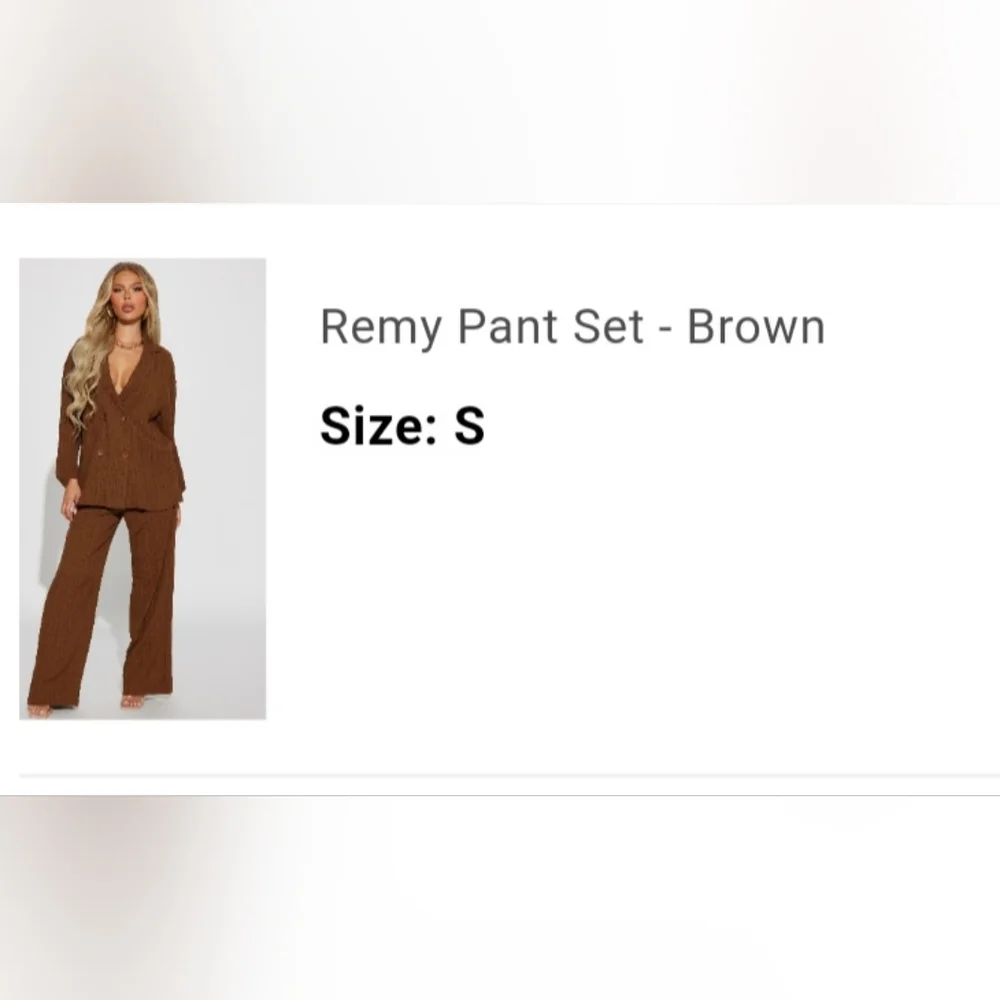This screenshot has height=1000, width=1000.
Task: Click the word "Brown" in the title
Action: point(756,327)
